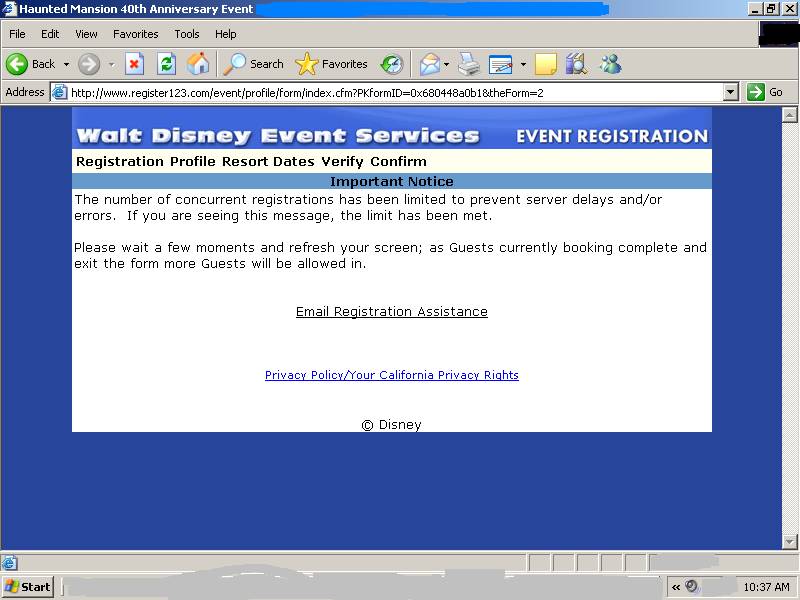This screenshot has height=600, width=800.
Task: Restore down the browser window
Action: pyautogui.click(x=771, y=9)
